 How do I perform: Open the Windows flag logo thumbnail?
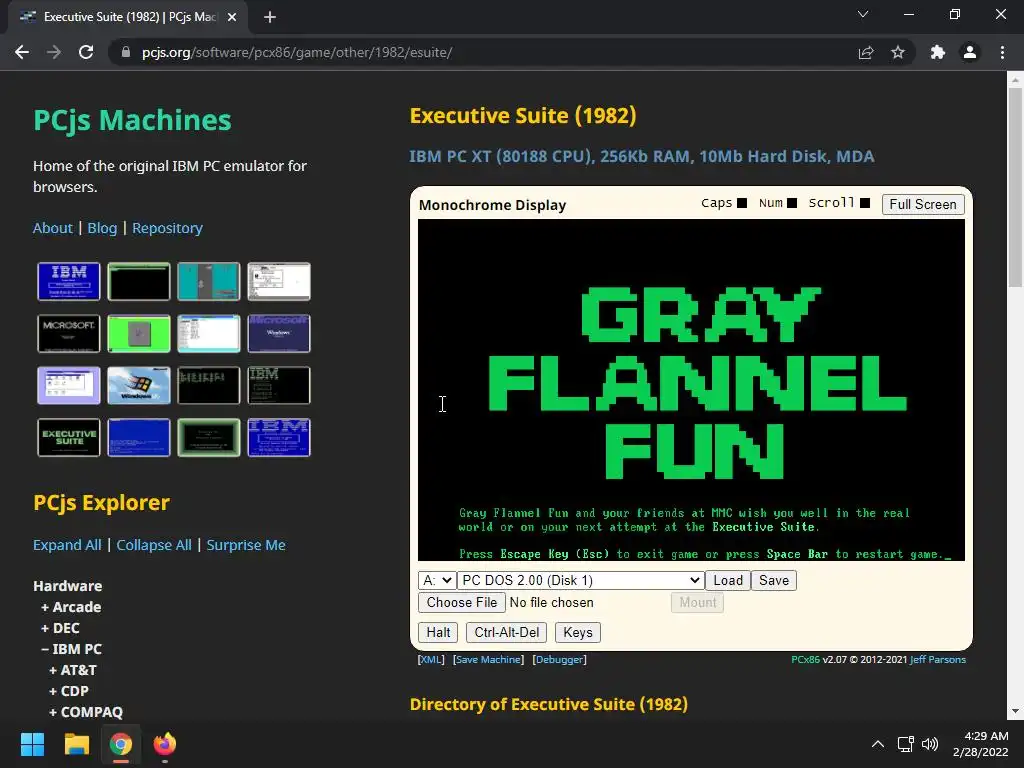click(138, 385)
